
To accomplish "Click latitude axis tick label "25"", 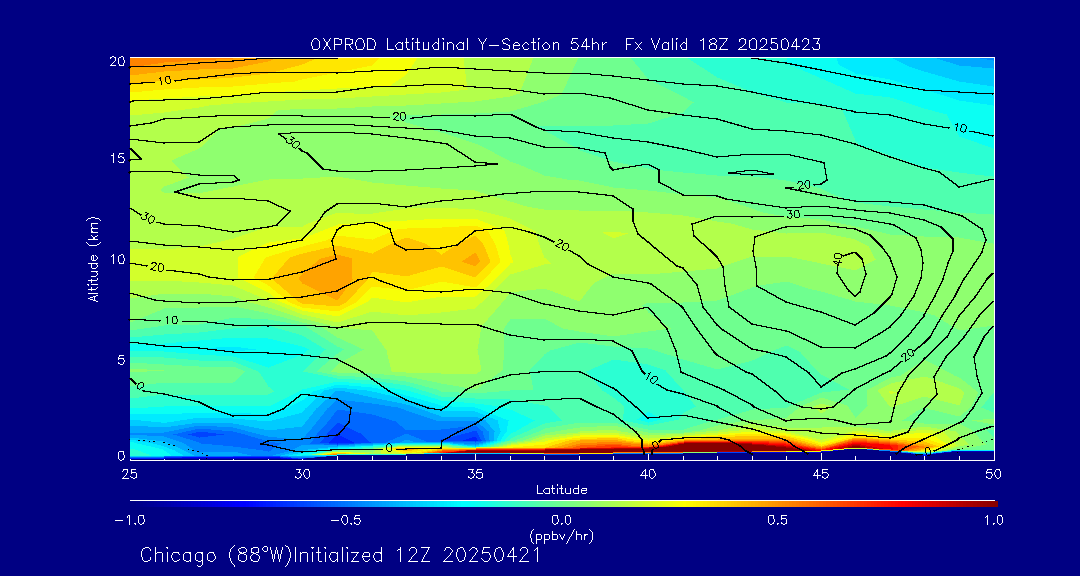I will tap(129, 474).
